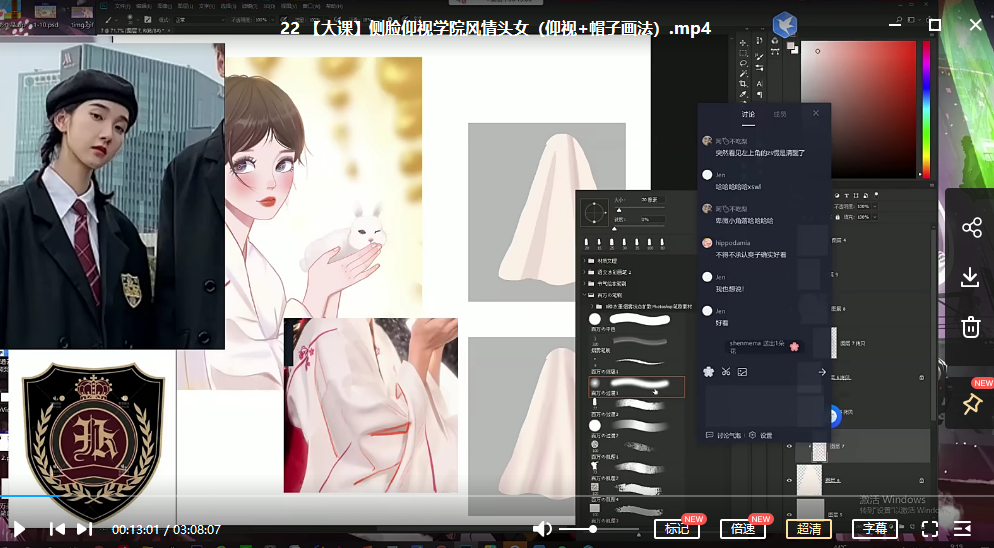
Task: Attach an image using the picture icon
Action: click(x=742, y=372)
